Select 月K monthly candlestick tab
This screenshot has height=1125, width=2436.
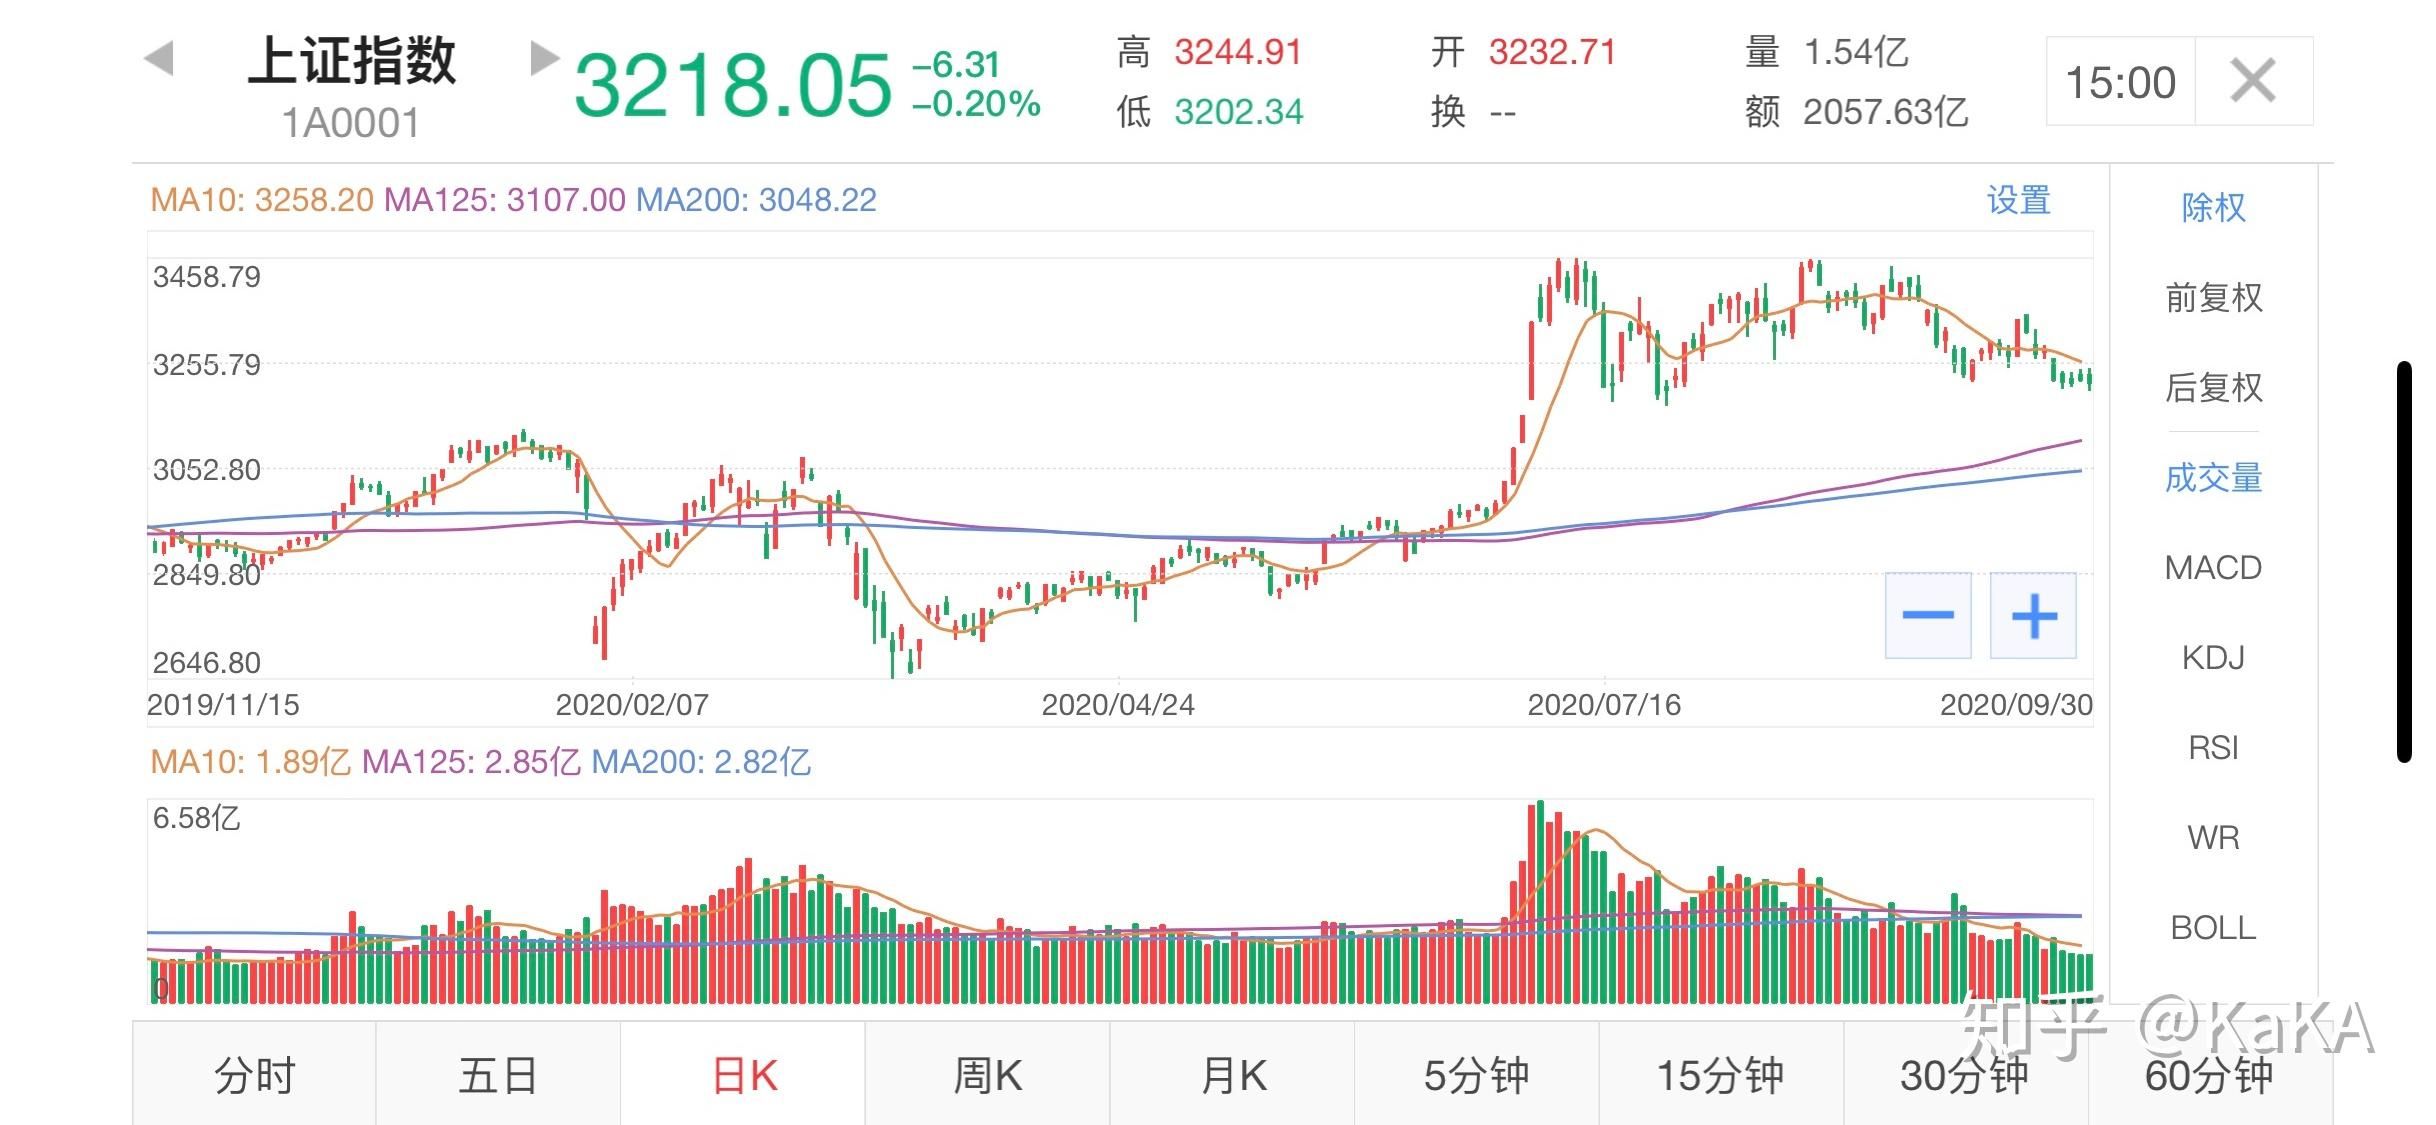pos(1232,1075)
